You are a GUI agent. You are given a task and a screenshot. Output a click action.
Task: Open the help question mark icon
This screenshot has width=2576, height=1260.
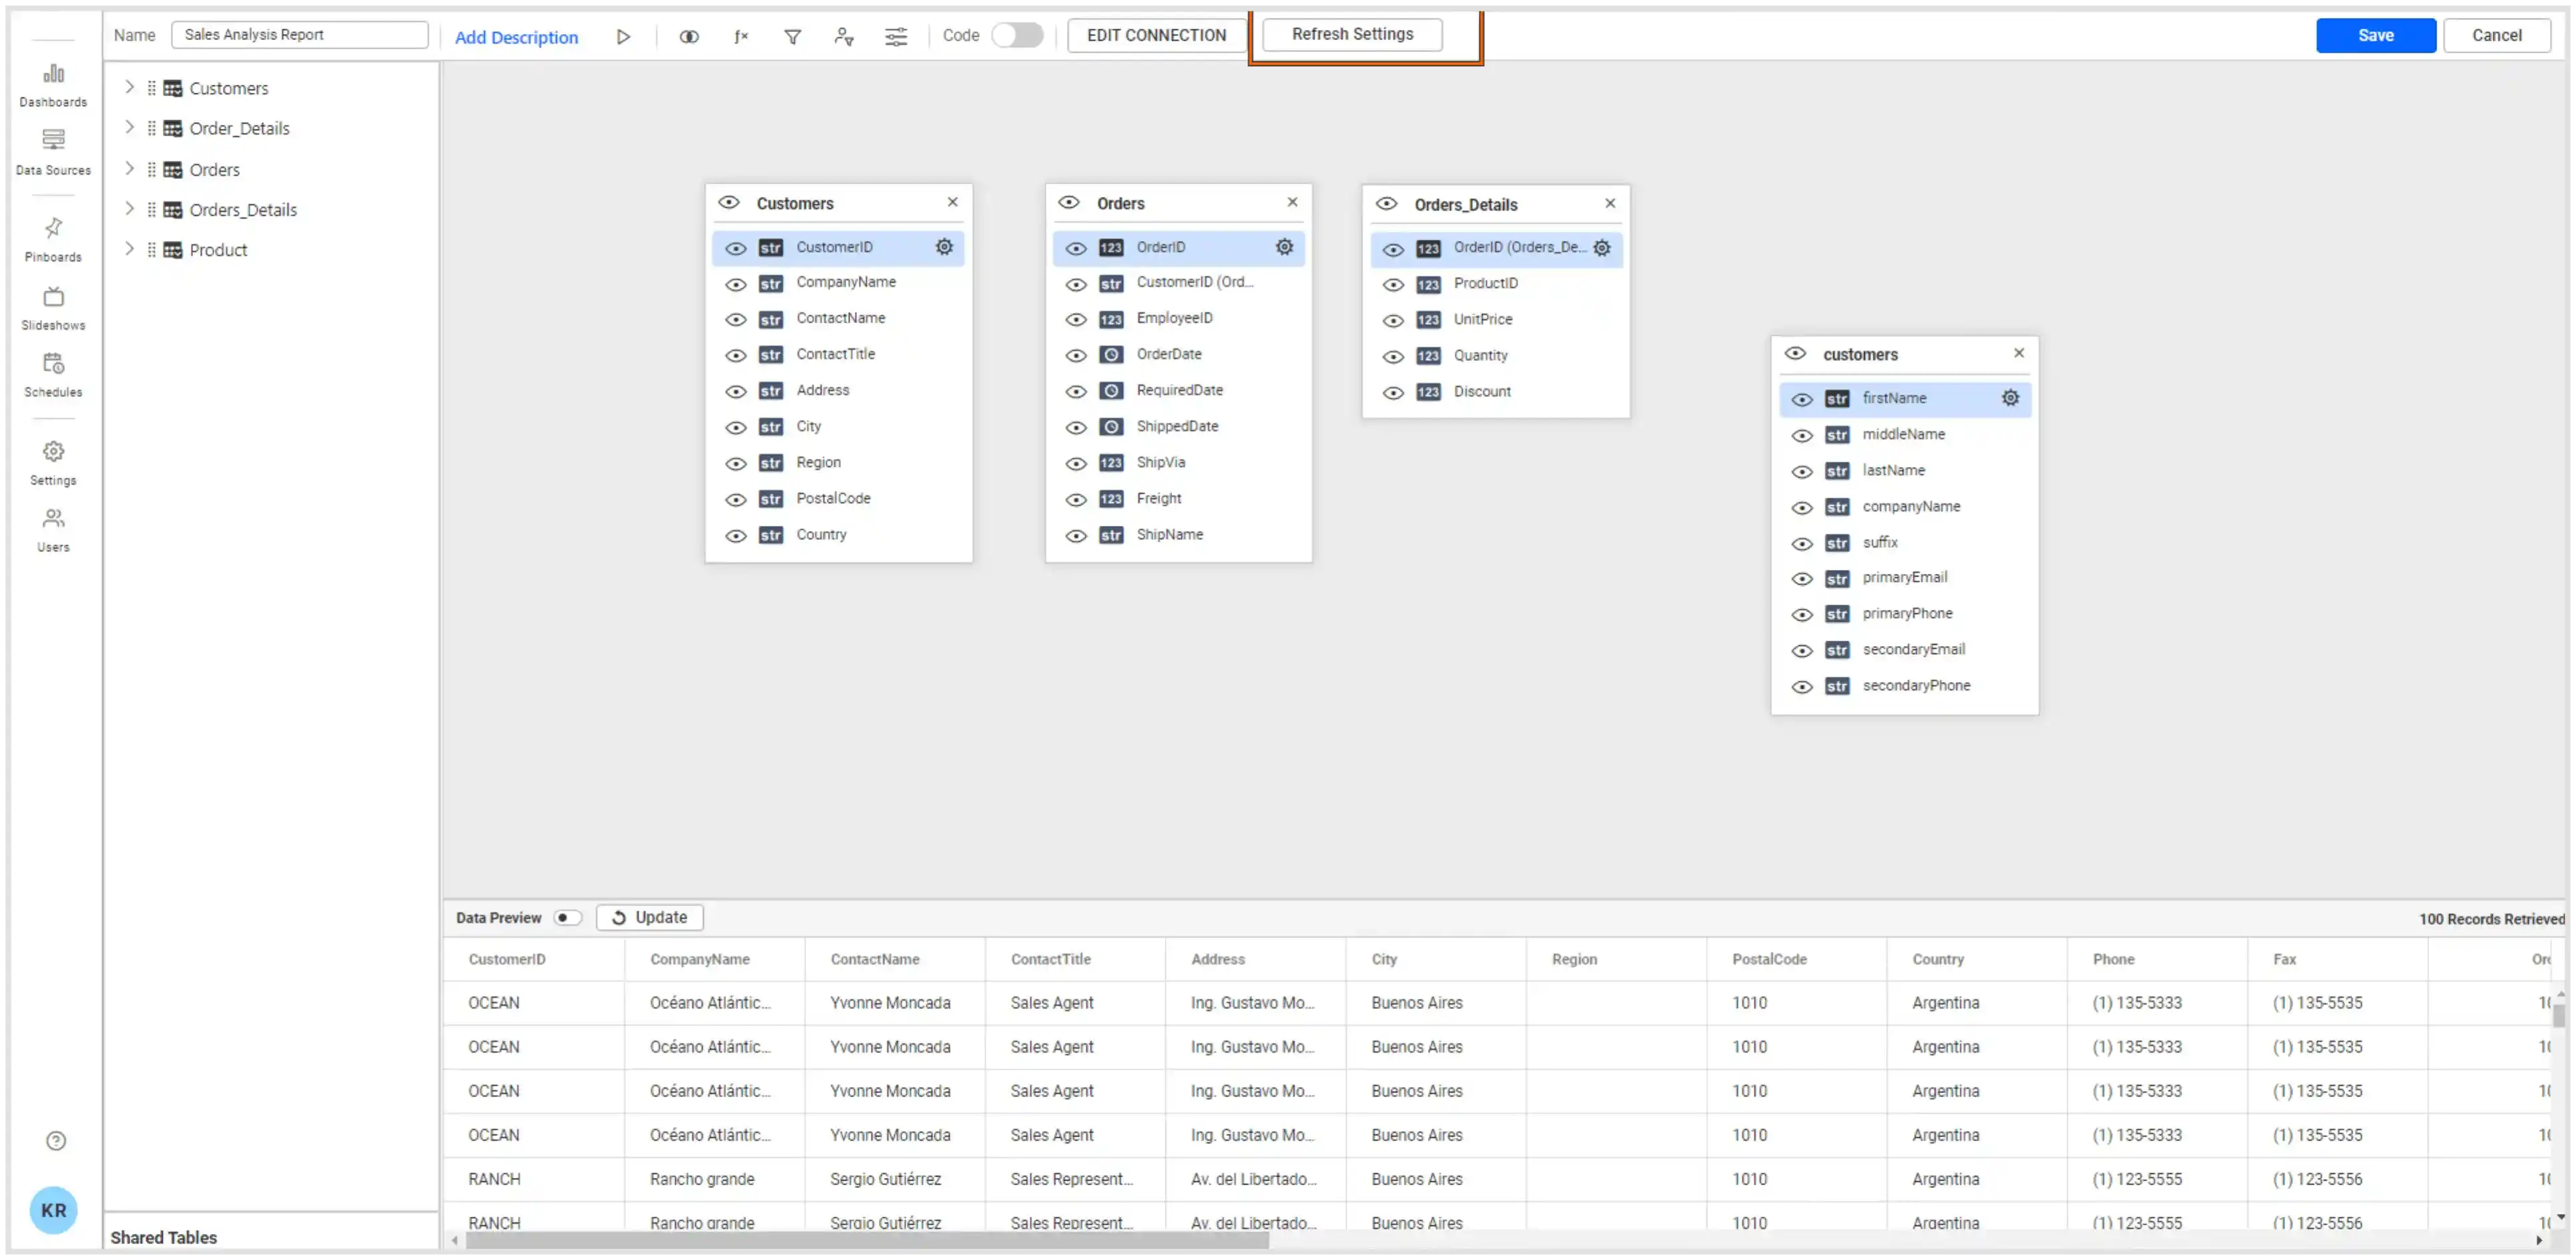pyautogui.click(x=56, y=1141)
